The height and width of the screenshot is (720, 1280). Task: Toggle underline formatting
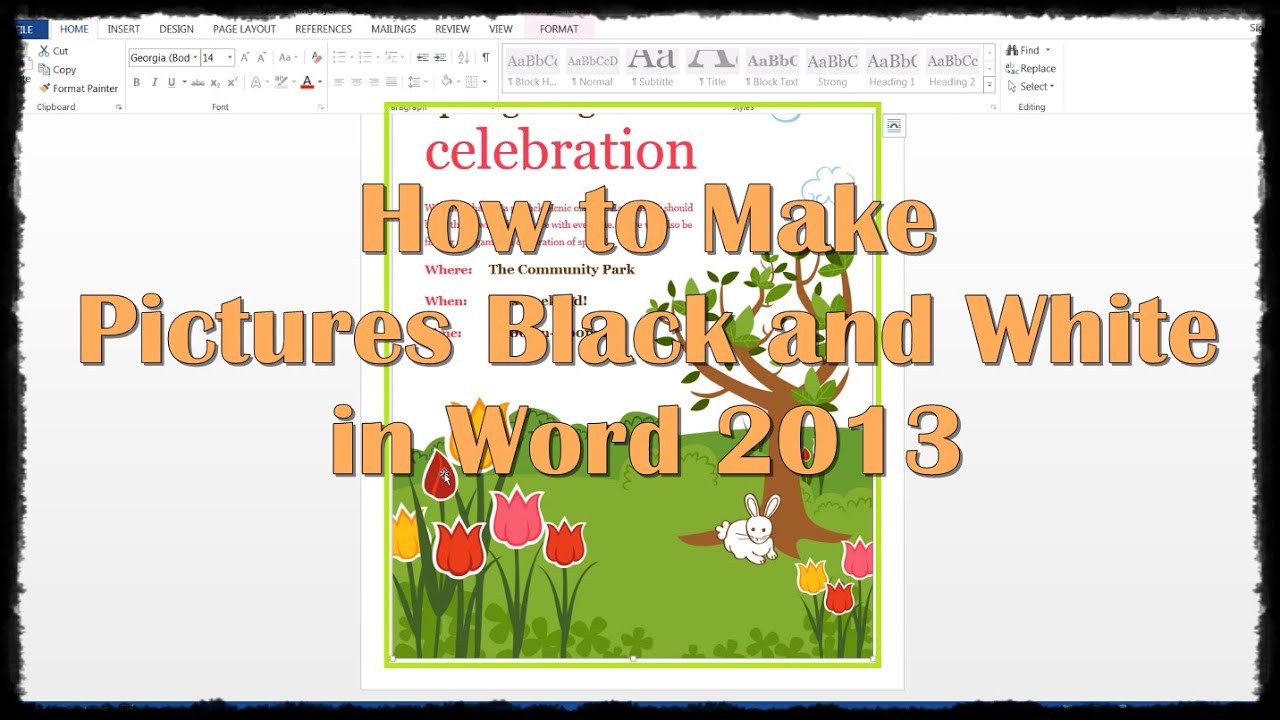tap(171, 82)
